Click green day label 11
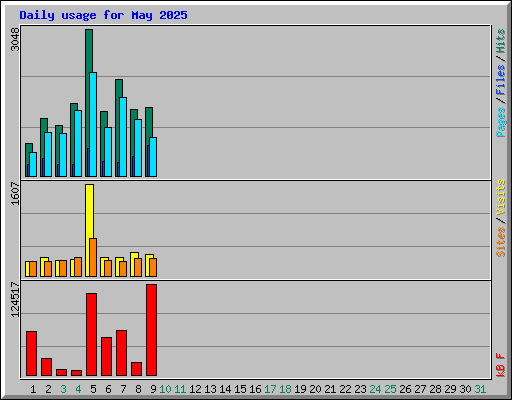 click(180, 389)
